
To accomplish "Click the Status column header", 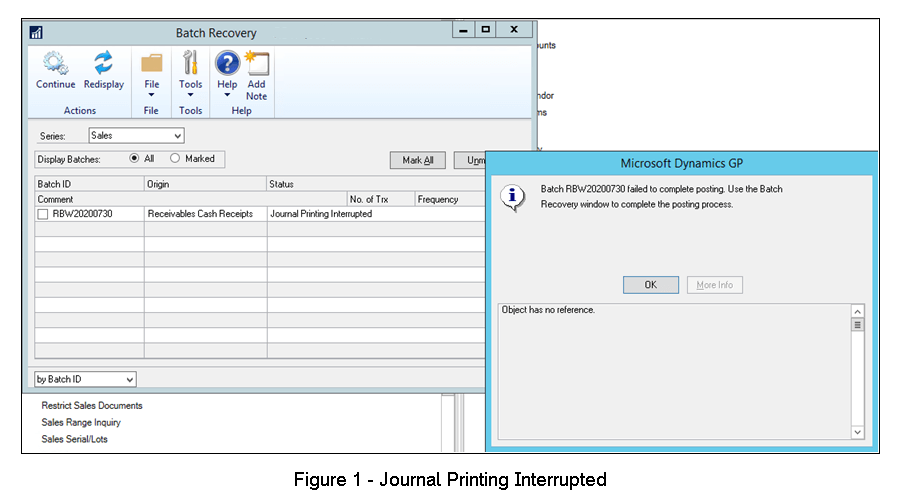I will tap(376, 184).
